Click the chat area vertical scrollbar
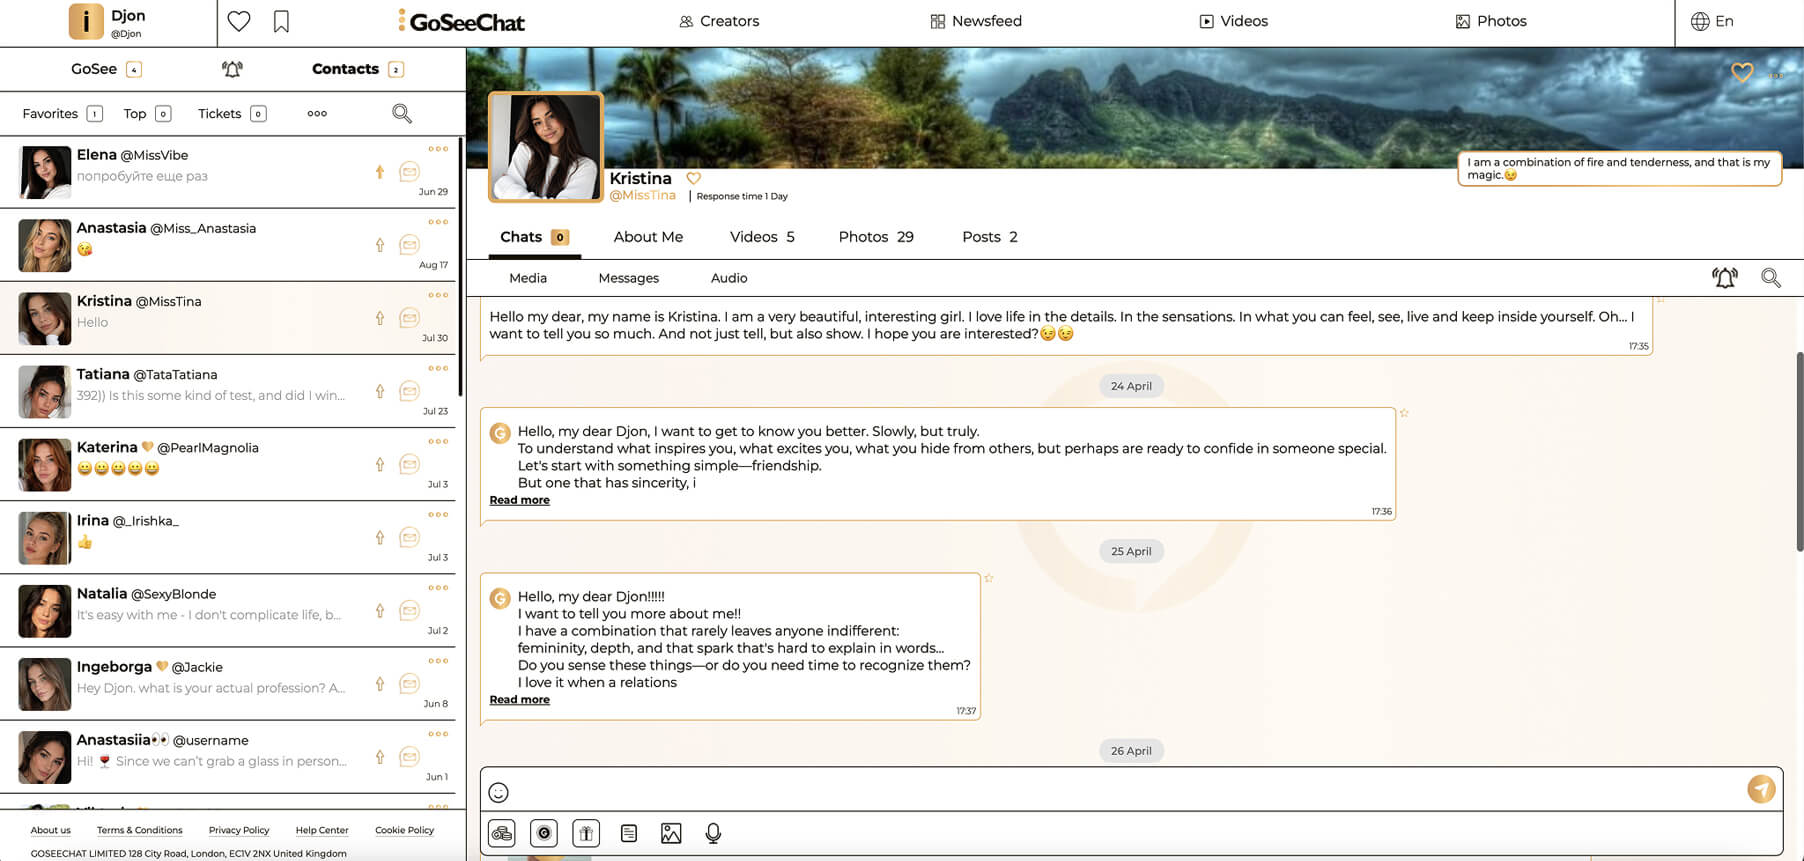The height and width of the screenshot is (861, 1804). (x=1799, y=450)
